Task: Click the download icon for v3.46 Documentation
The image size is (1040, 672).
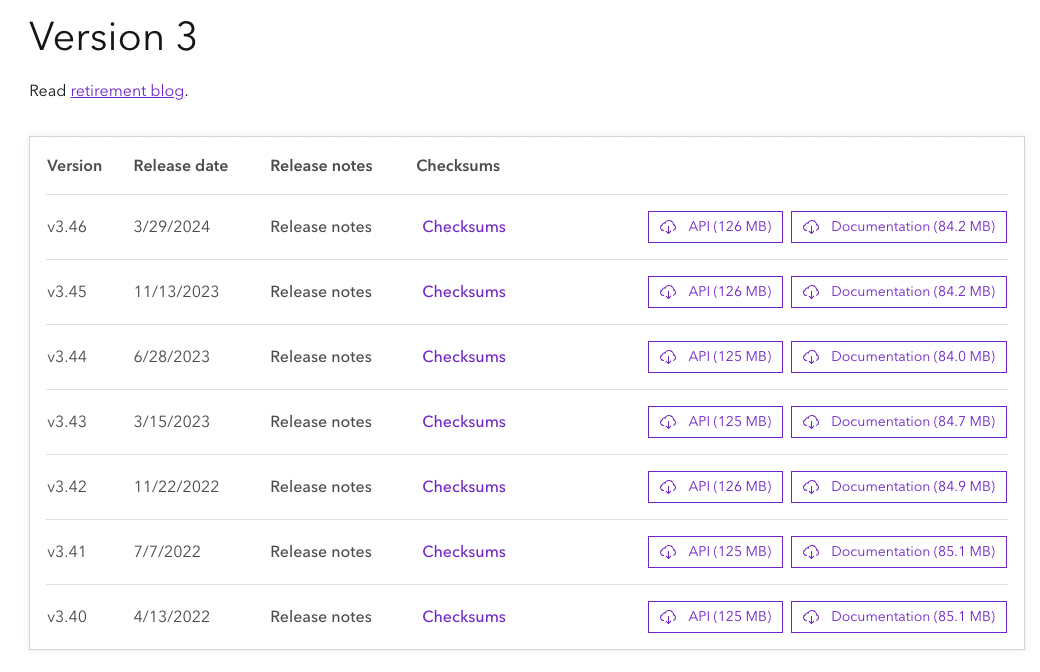Action: click(811, 227)
